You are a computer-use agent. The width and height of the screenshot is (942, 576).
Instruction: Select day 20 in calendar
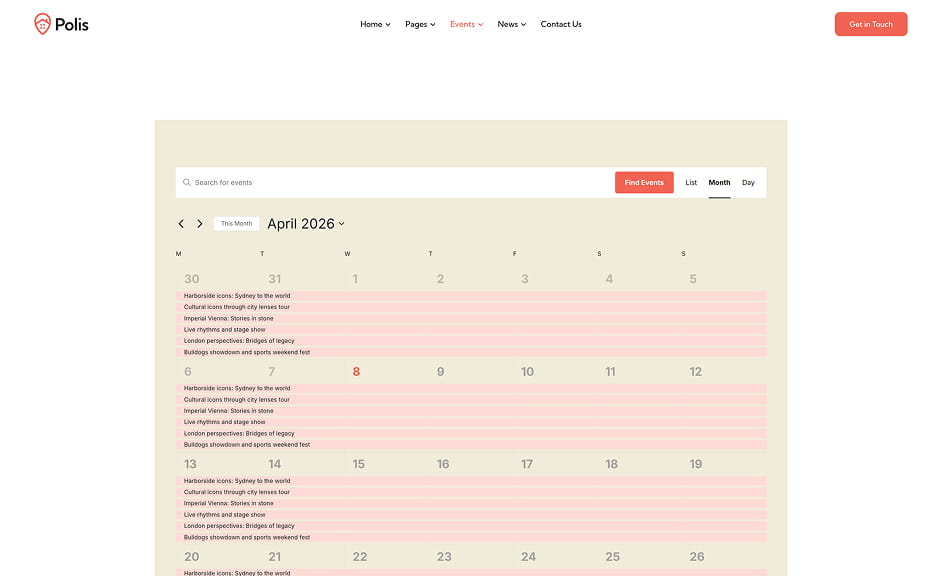[x=192, y=556]
